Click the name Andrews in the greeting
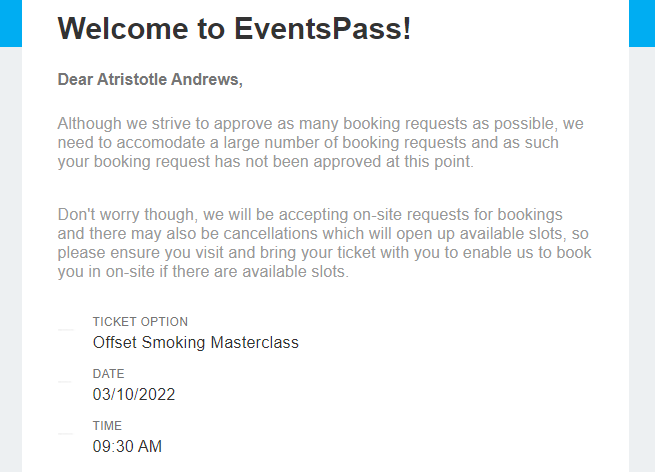This screenshot has width=655, height=472. [x=207, y=79]
